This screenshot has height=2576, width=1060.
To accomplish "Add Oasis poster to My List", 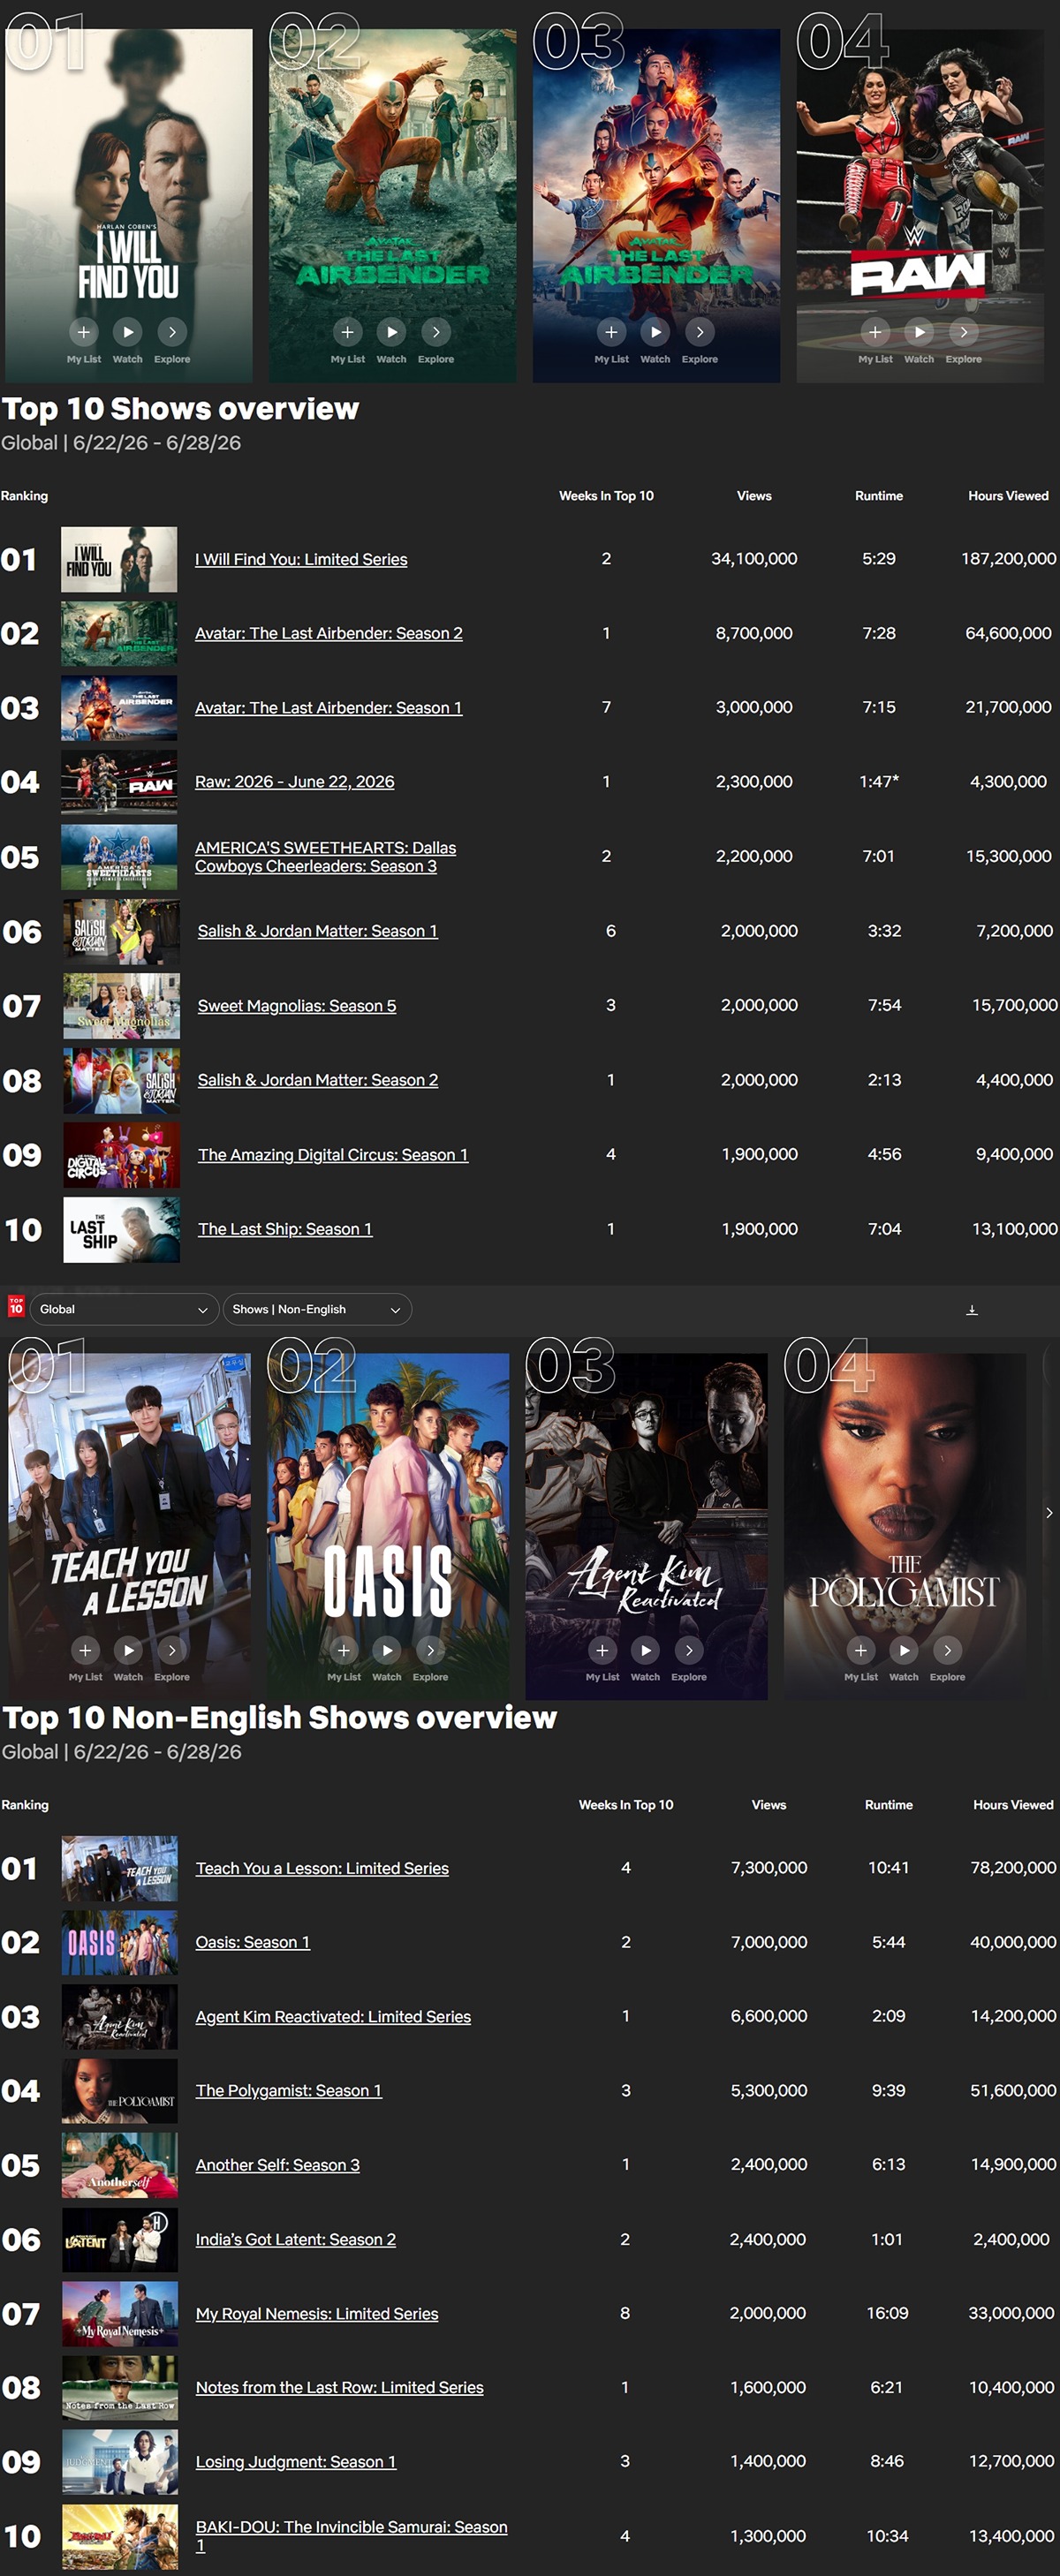I will click(x=344, y=1650).
